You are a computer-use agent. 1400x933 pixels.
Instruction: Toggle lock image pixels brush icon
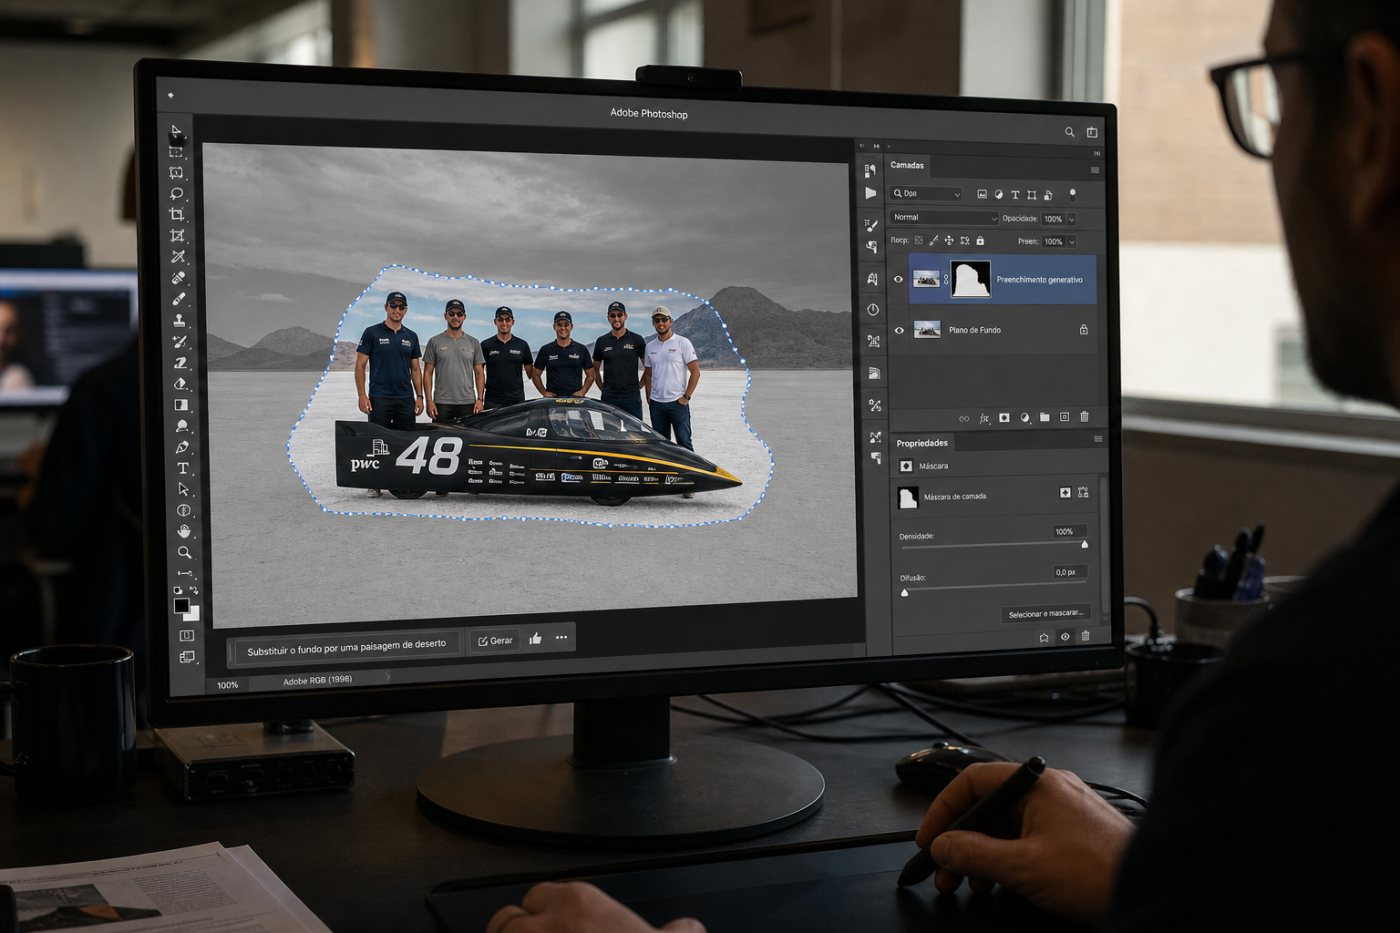[933, 240]
